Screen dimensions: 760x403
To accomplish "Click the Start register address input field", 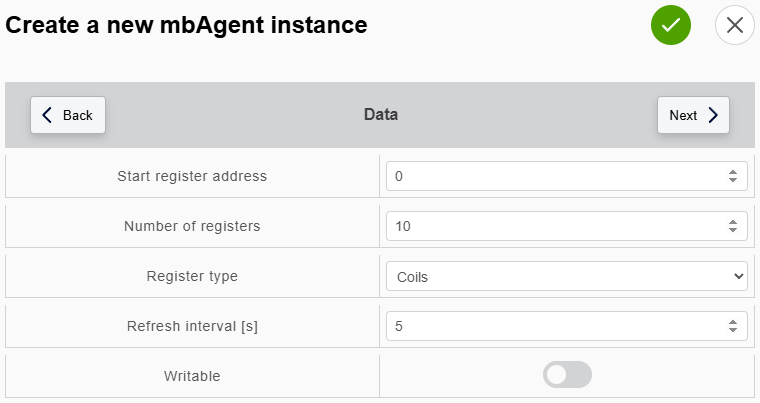I will (556, 176).
